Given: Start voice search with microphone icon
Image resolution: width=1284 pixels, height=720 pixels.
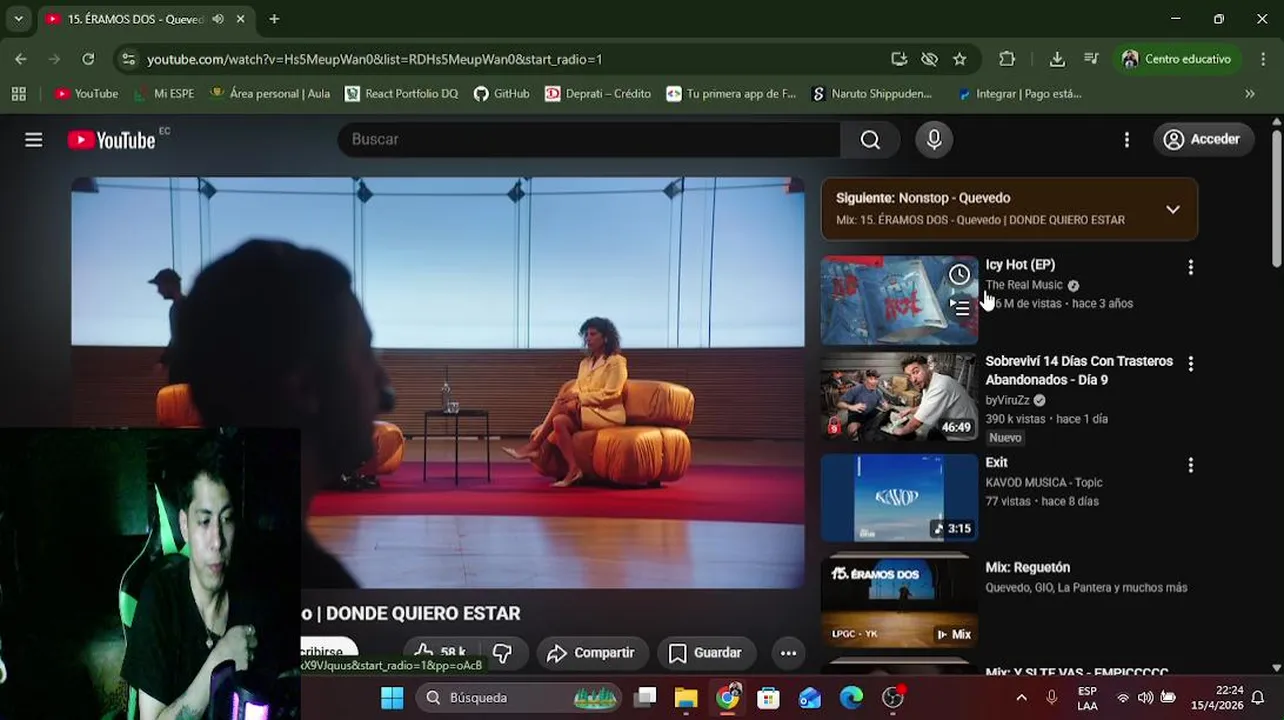Looking at the screenshot, I should click(x=934, y=140).
